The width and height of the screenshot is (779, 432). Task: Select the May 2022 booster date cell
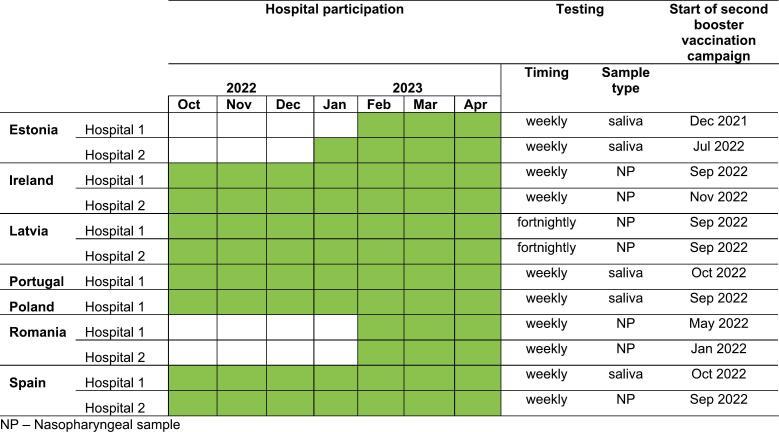(718, 324)
